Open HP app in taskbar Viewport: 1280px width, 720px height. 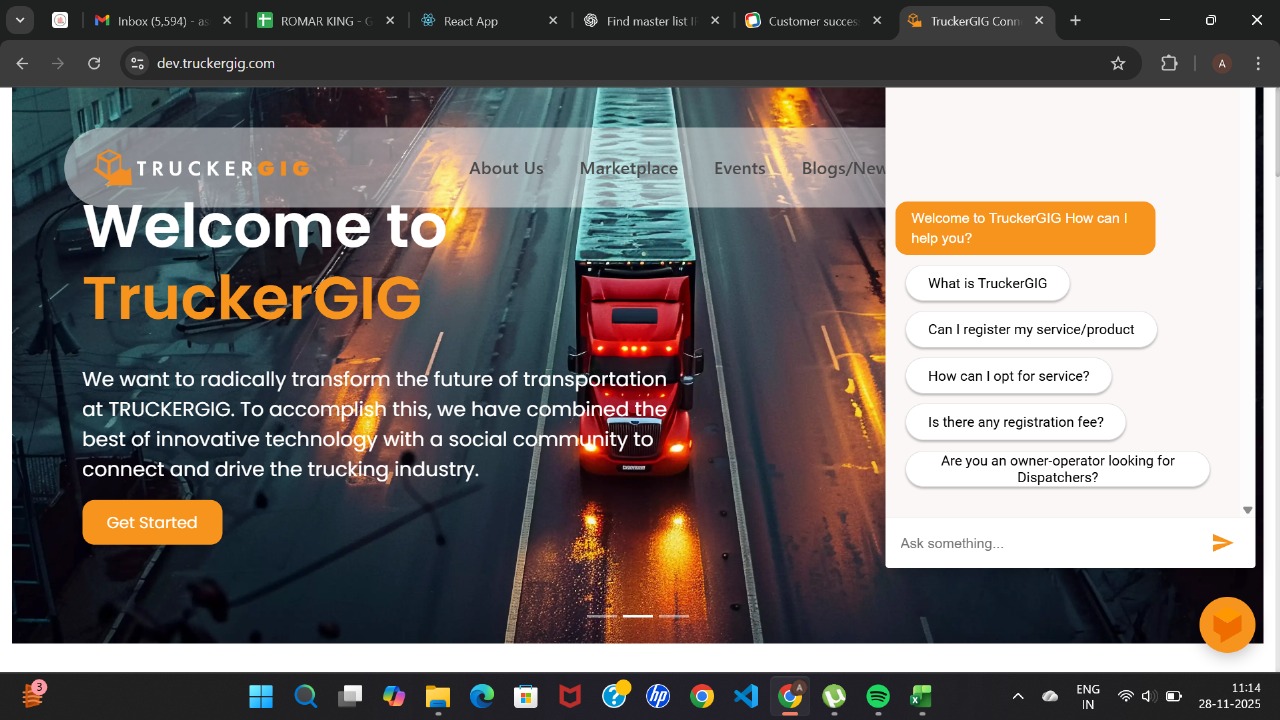pos(658,696)
